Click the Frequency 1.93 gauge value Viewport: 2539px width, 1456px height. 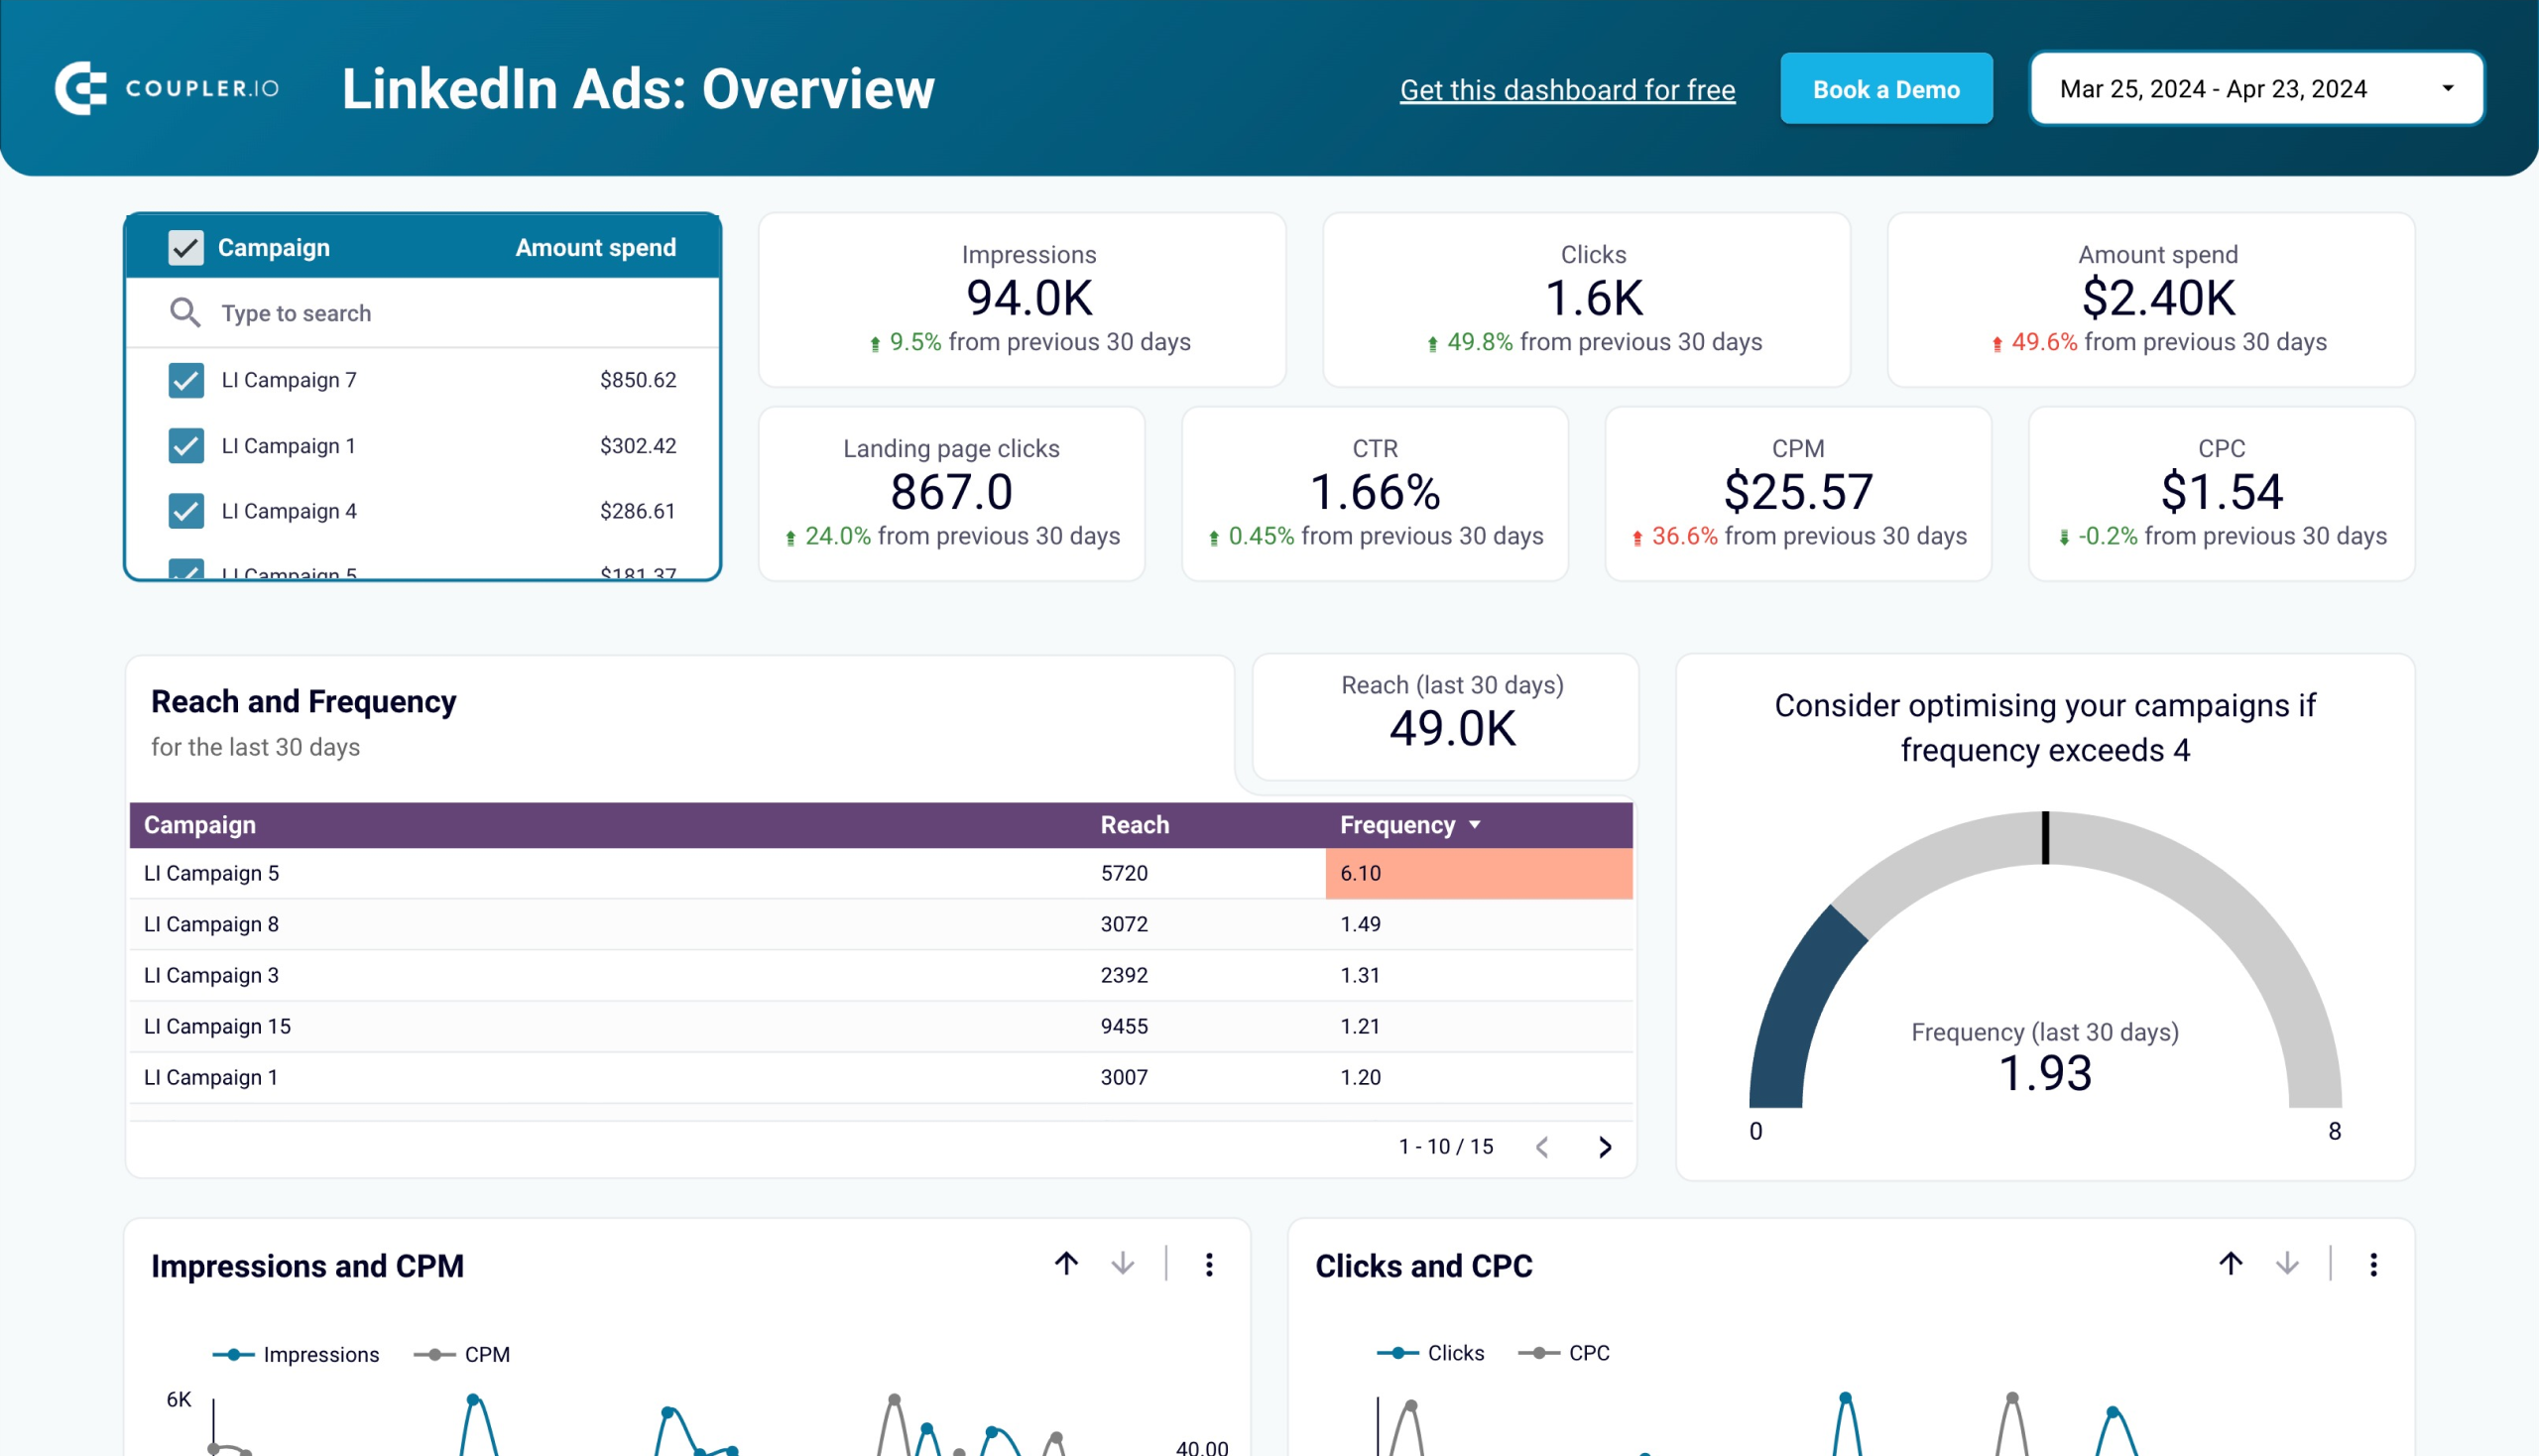[2045, 1073]
